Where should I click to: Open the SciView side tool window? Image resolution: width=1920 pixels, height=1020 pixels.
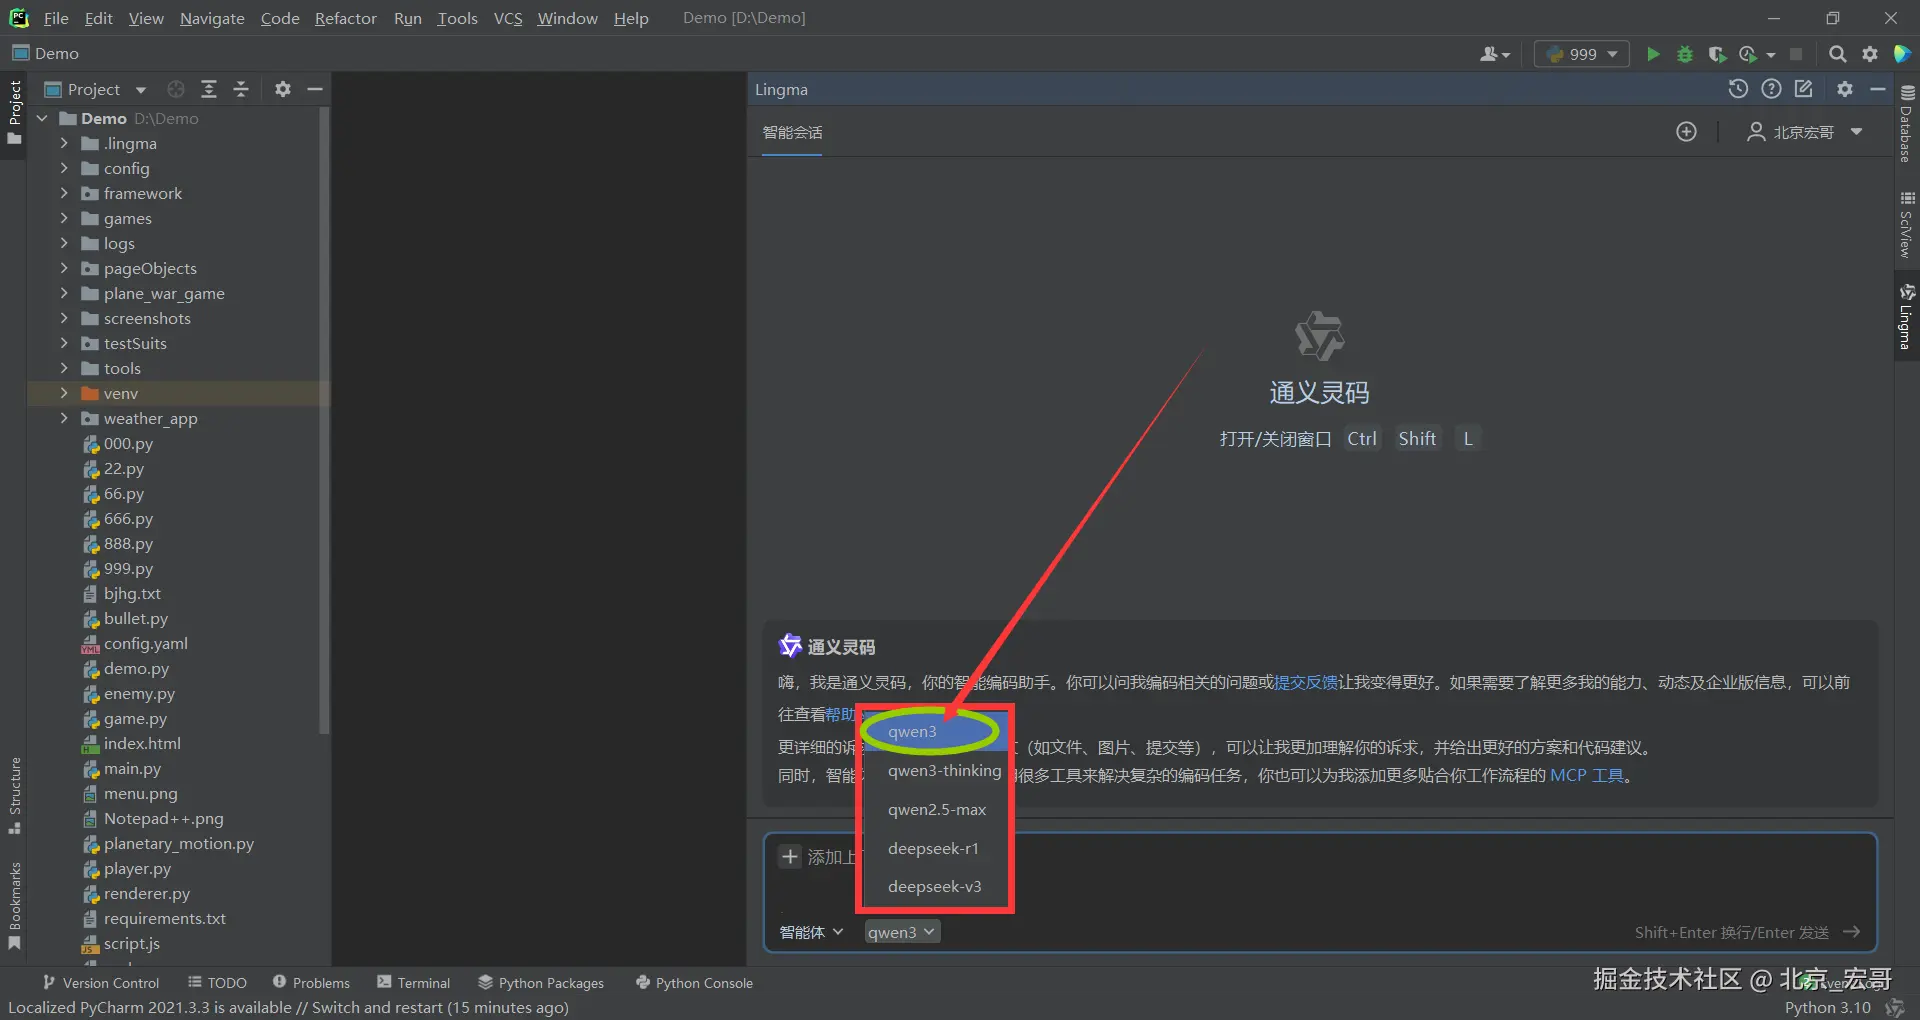1907,224
